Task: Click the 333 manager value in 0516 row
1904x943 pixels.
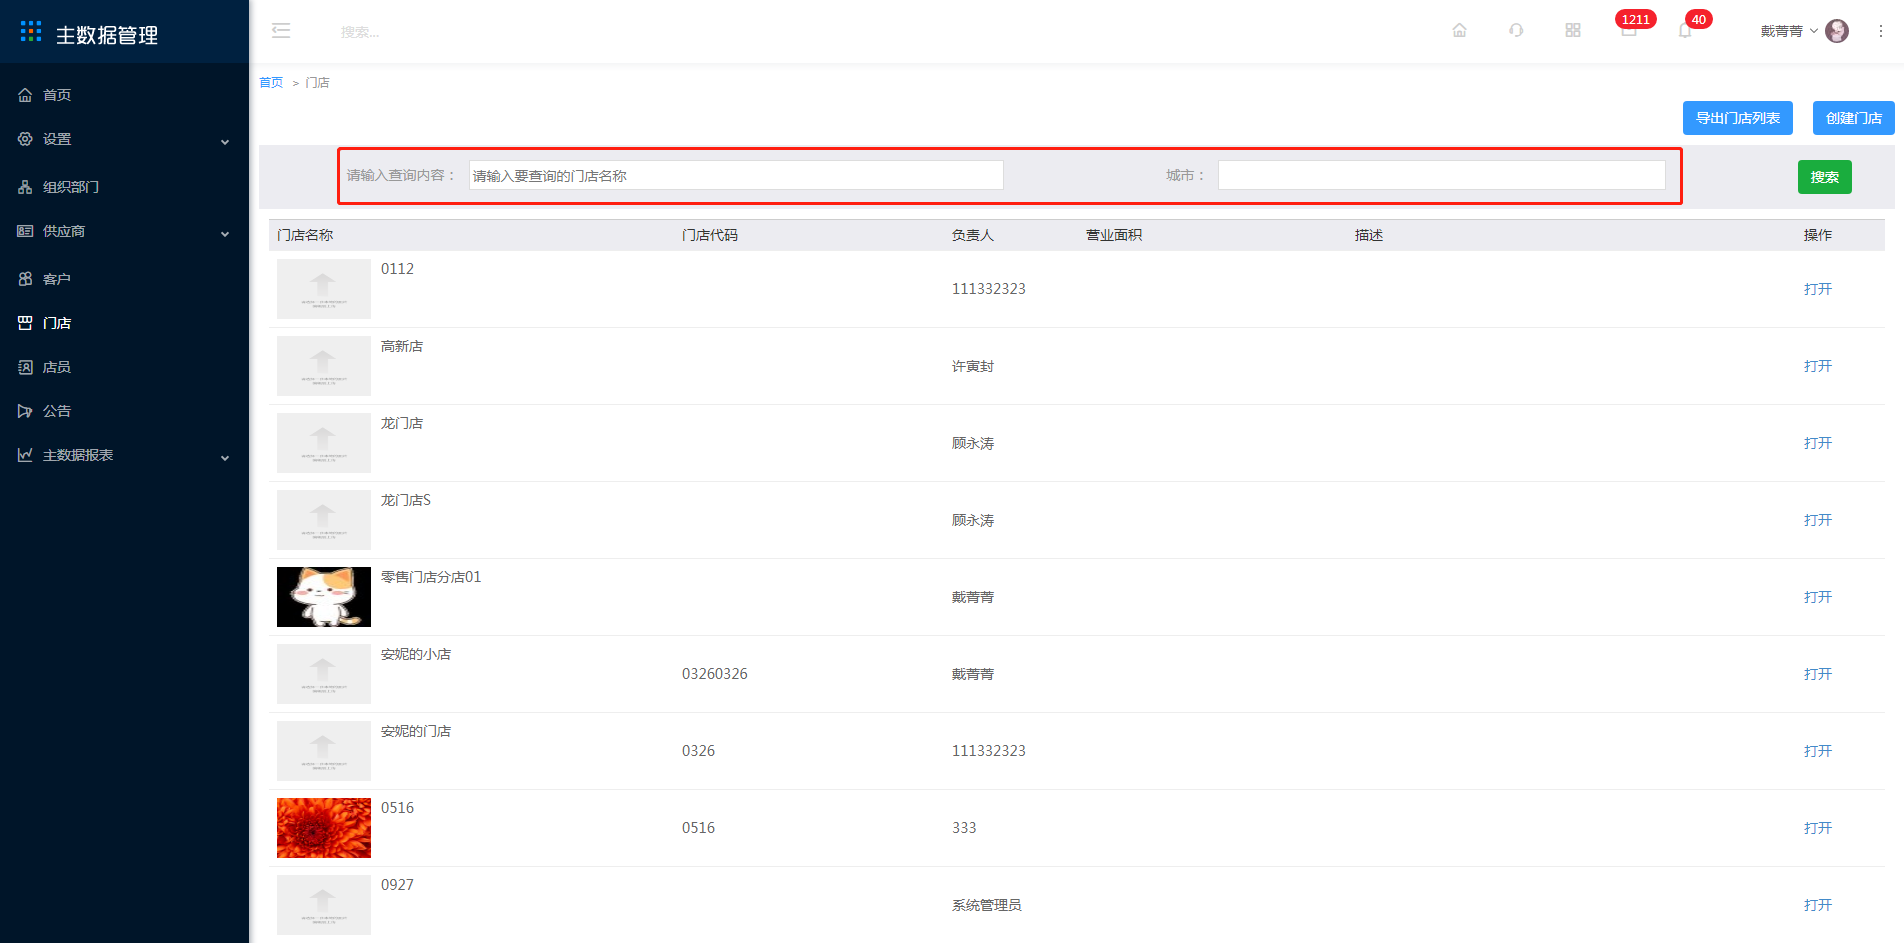Action: coord(964,828)
